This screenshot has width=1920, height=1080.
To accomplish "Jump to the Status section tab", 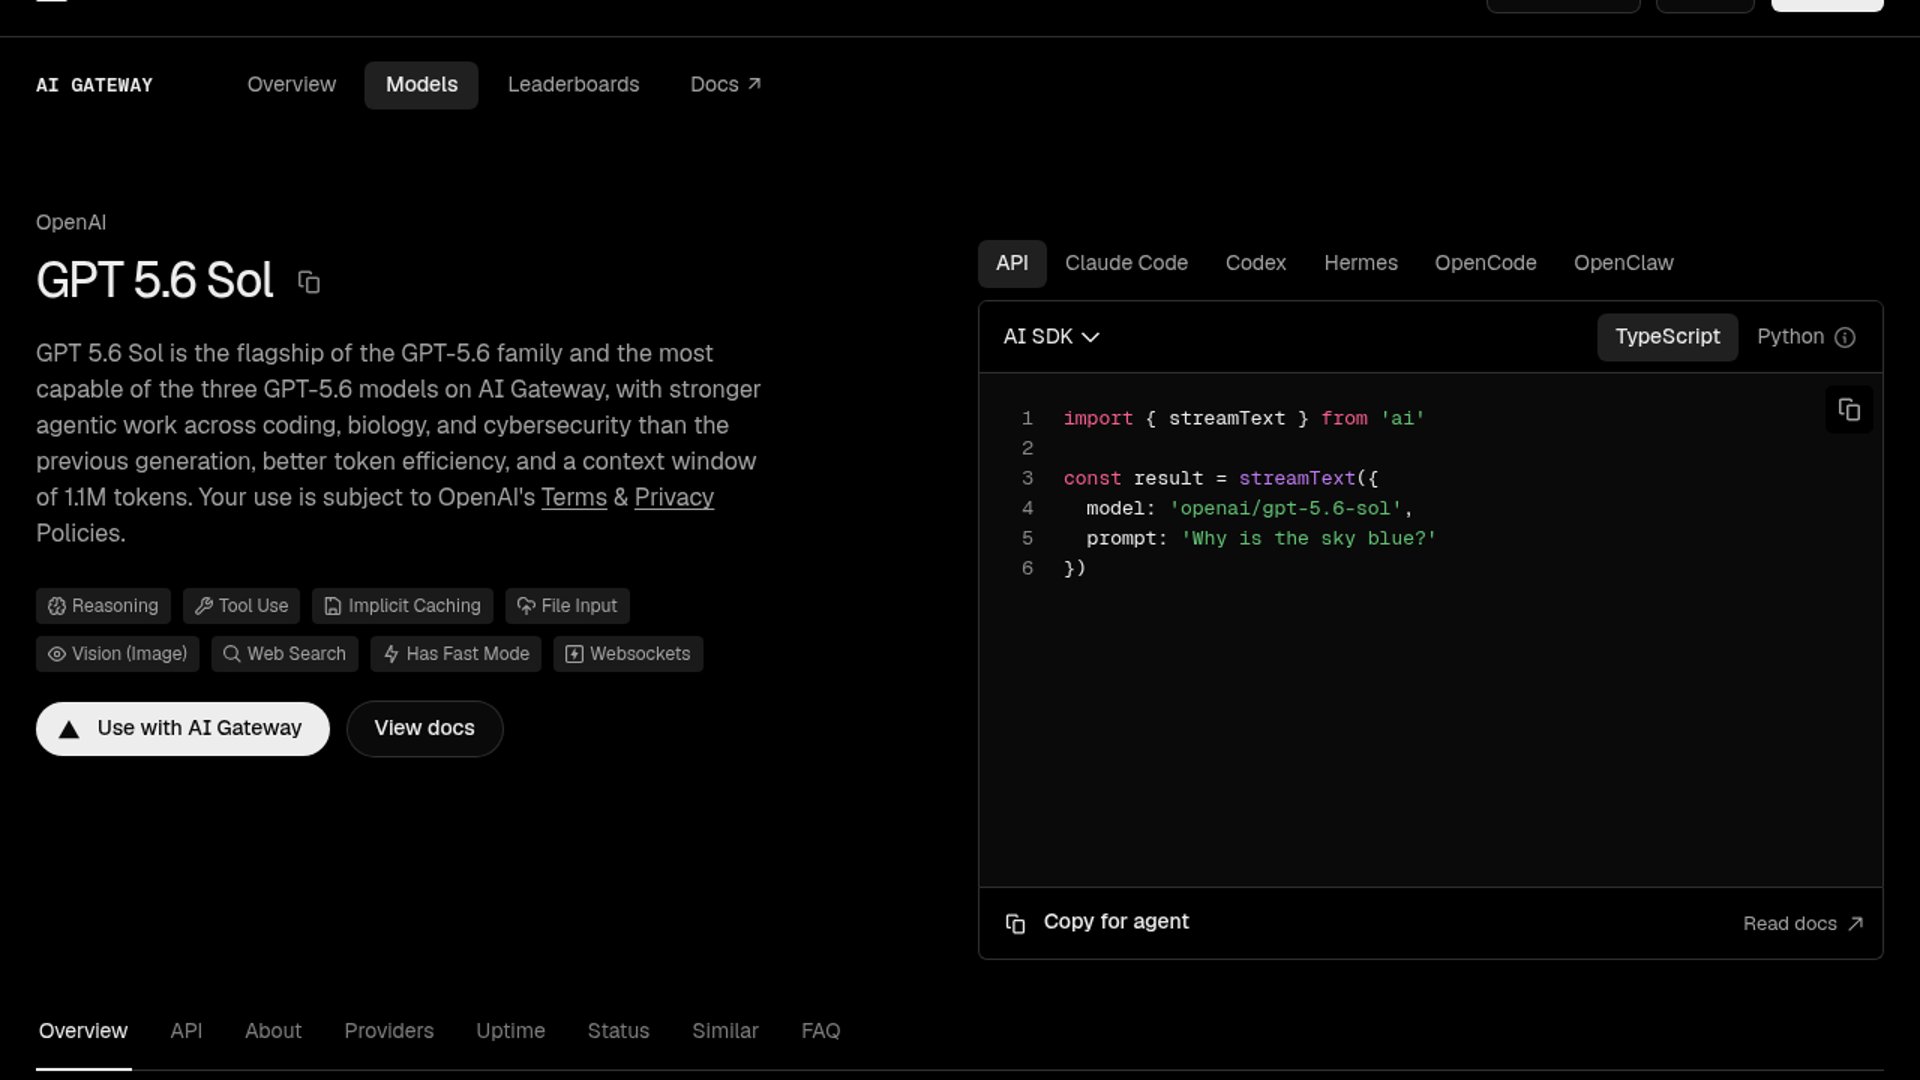I will click(x=618, y=1031).
